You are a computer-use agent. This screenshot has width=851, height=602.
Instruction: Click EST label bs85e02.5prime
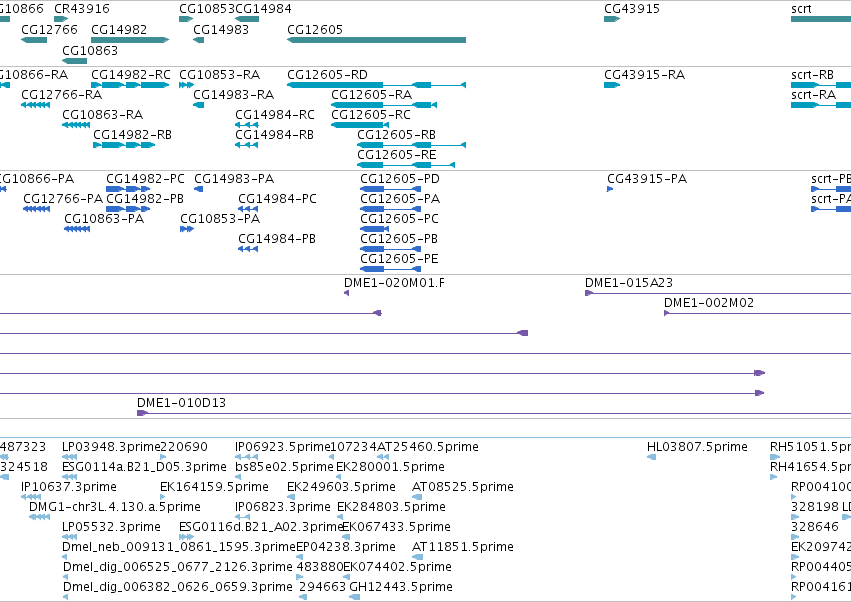pyautogui.click(x=284, y=467)
